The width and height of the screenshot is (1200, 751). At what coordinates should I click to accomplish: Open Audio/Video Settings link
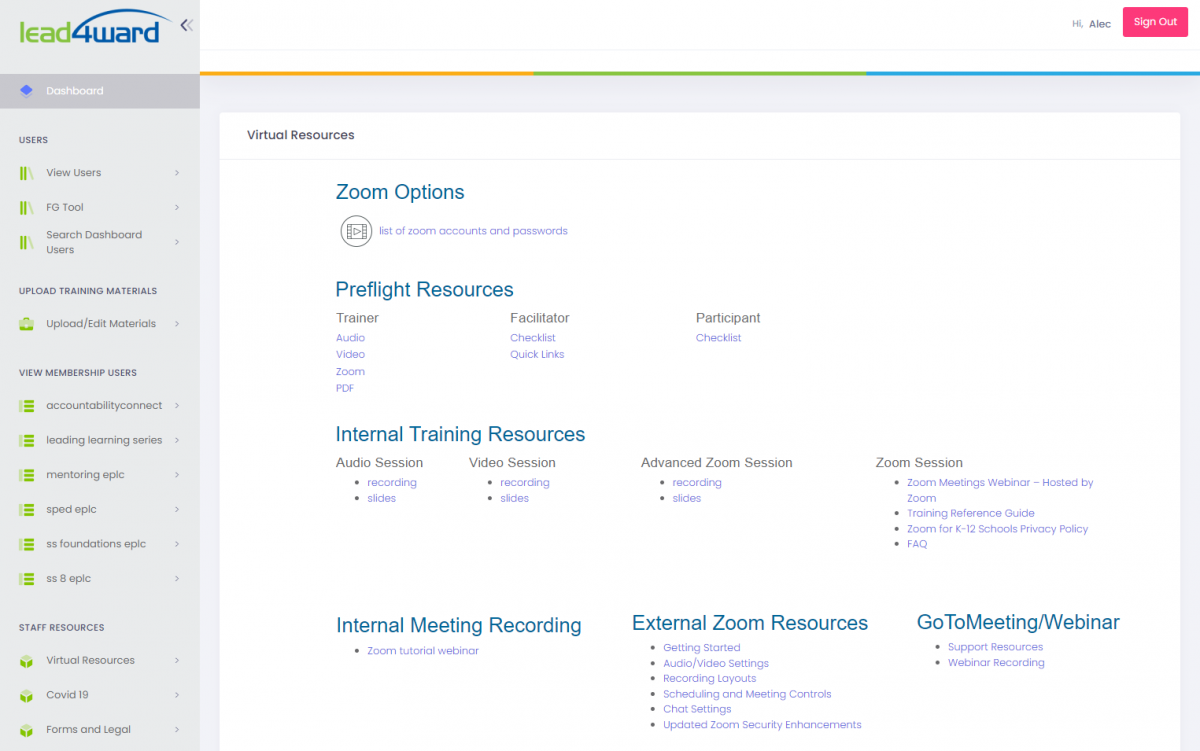[x=716, y=664]
